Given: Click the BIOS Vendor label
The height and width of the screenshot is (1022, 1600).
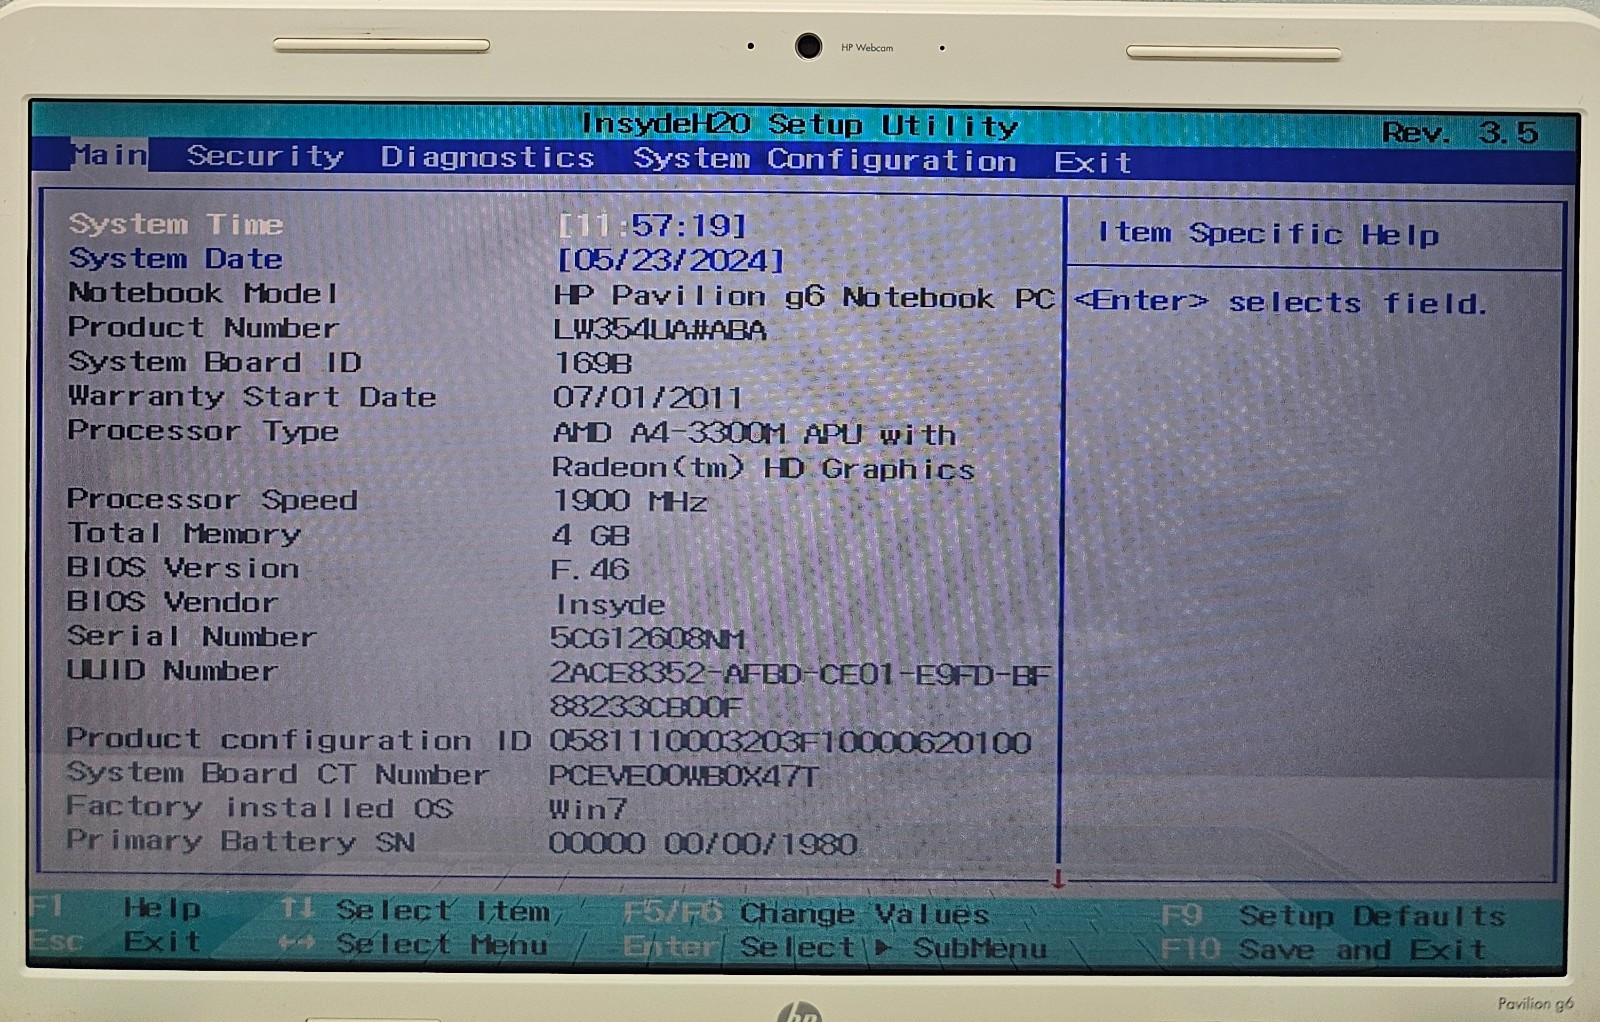Looking at the screenshot, I should (x=172, y=601).
